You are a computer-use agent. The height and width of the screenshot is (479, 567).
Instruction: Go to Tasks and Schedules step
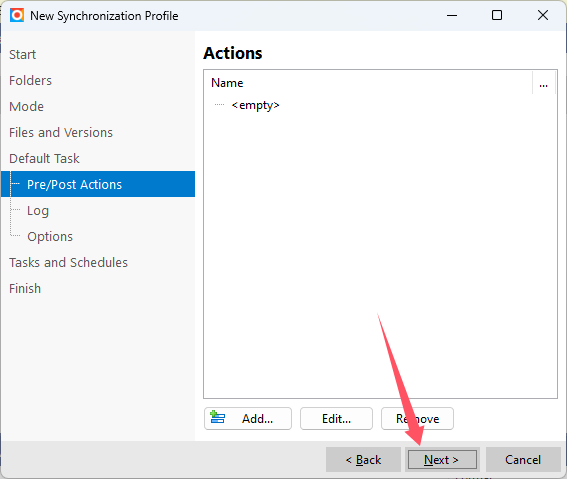pyautogui.click(x=68, y=263)
